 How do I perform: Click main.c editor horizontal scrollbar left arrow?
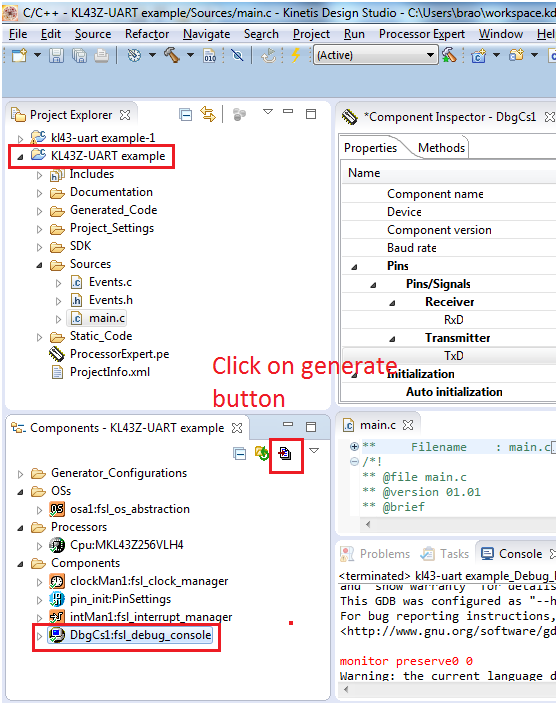[368, 524]
